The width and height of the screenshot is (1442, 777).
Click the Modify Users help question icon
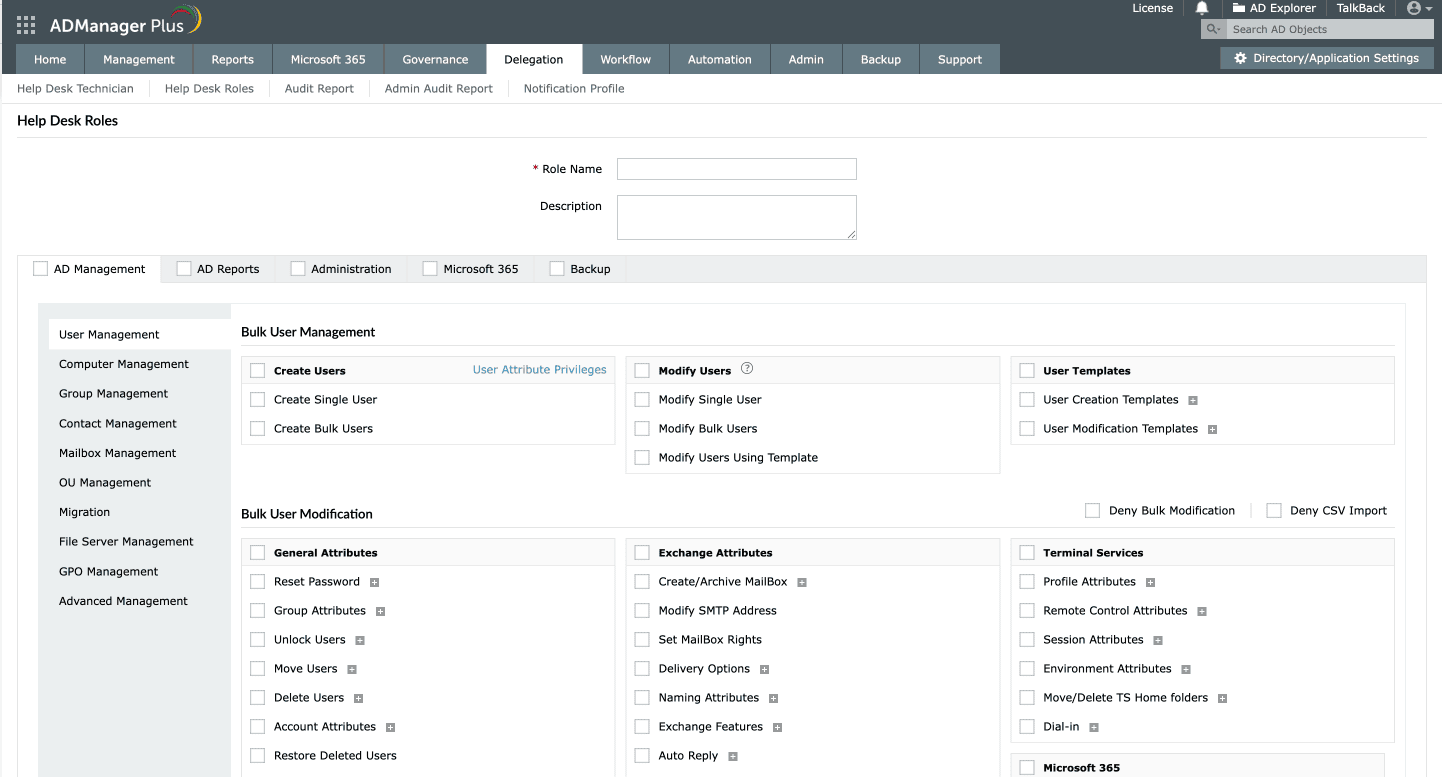747,369
